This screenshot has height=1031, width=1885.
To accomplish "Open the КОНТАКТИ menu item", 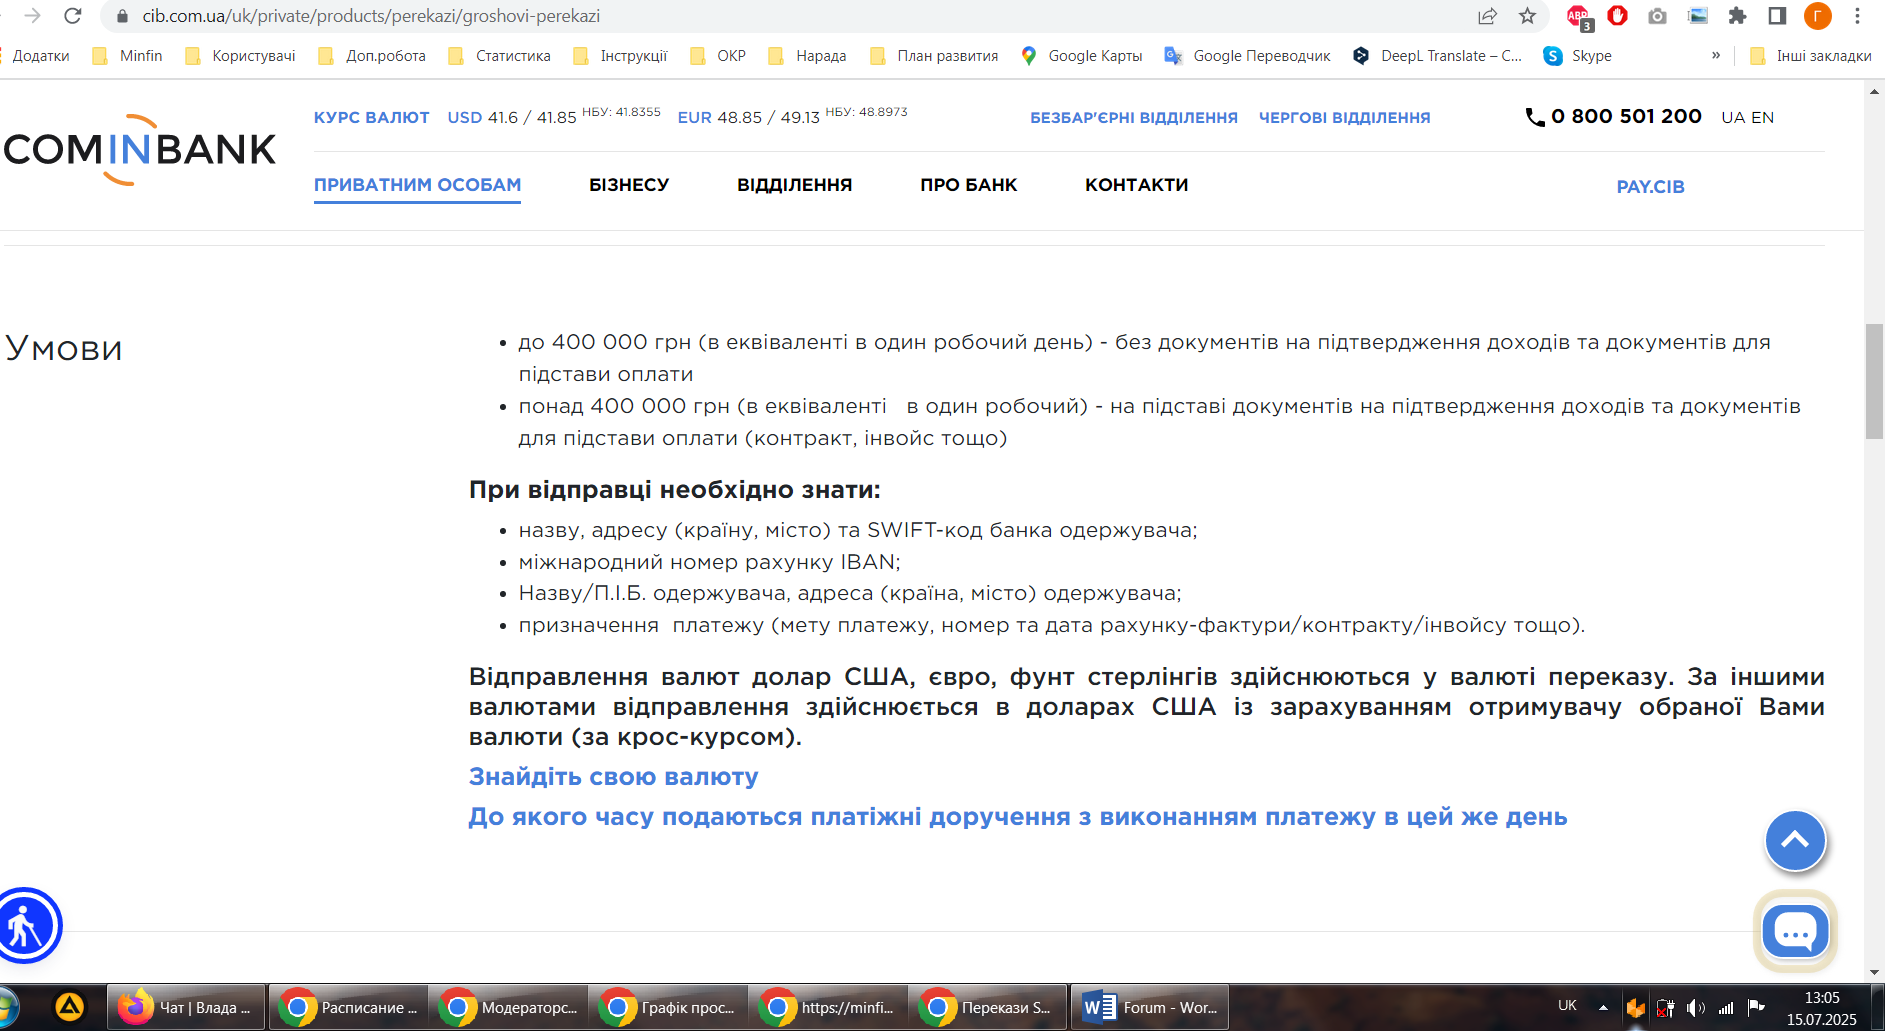I will 1137,185.
